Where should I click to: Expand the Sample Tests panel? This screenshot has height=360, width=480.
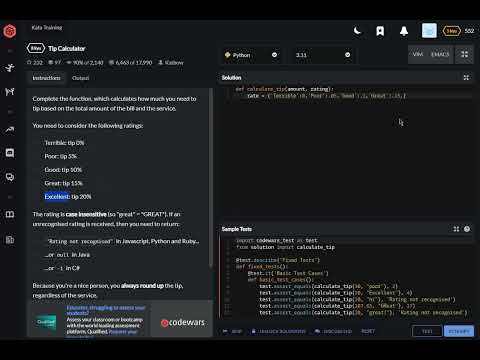[x=456, y=229]
